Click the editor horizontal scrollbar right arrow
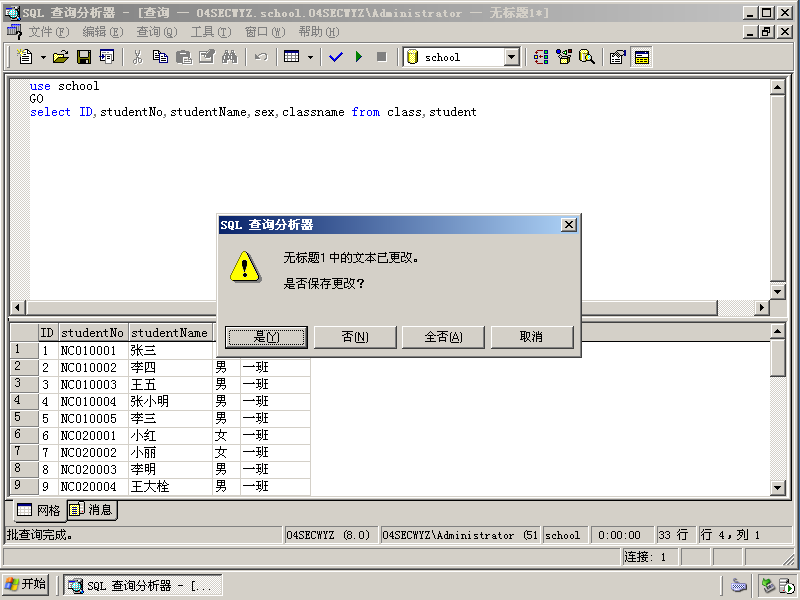The image size is (800, 600). point(762,308)
